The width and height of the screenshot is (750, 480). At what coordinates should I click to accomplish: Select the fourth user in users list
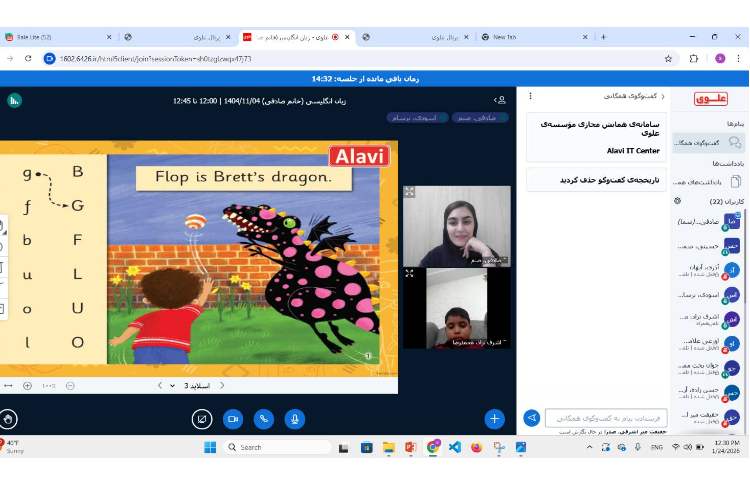[x=708, y=295]
